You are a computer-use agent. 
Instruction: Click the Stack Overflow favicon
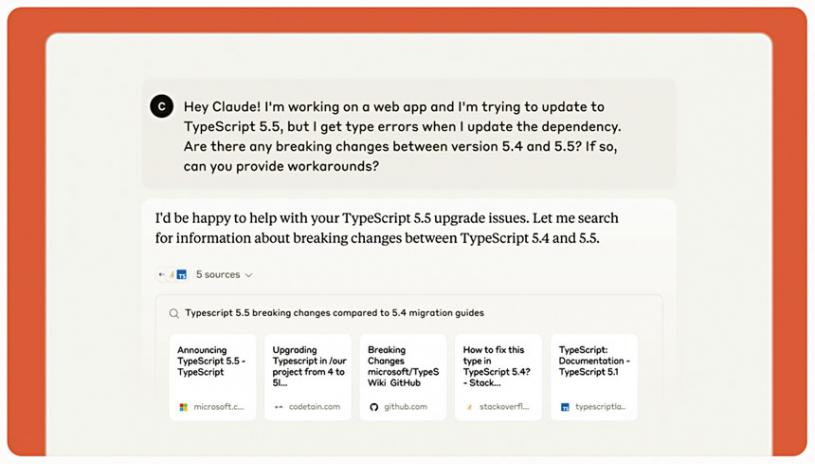[470, 407]
